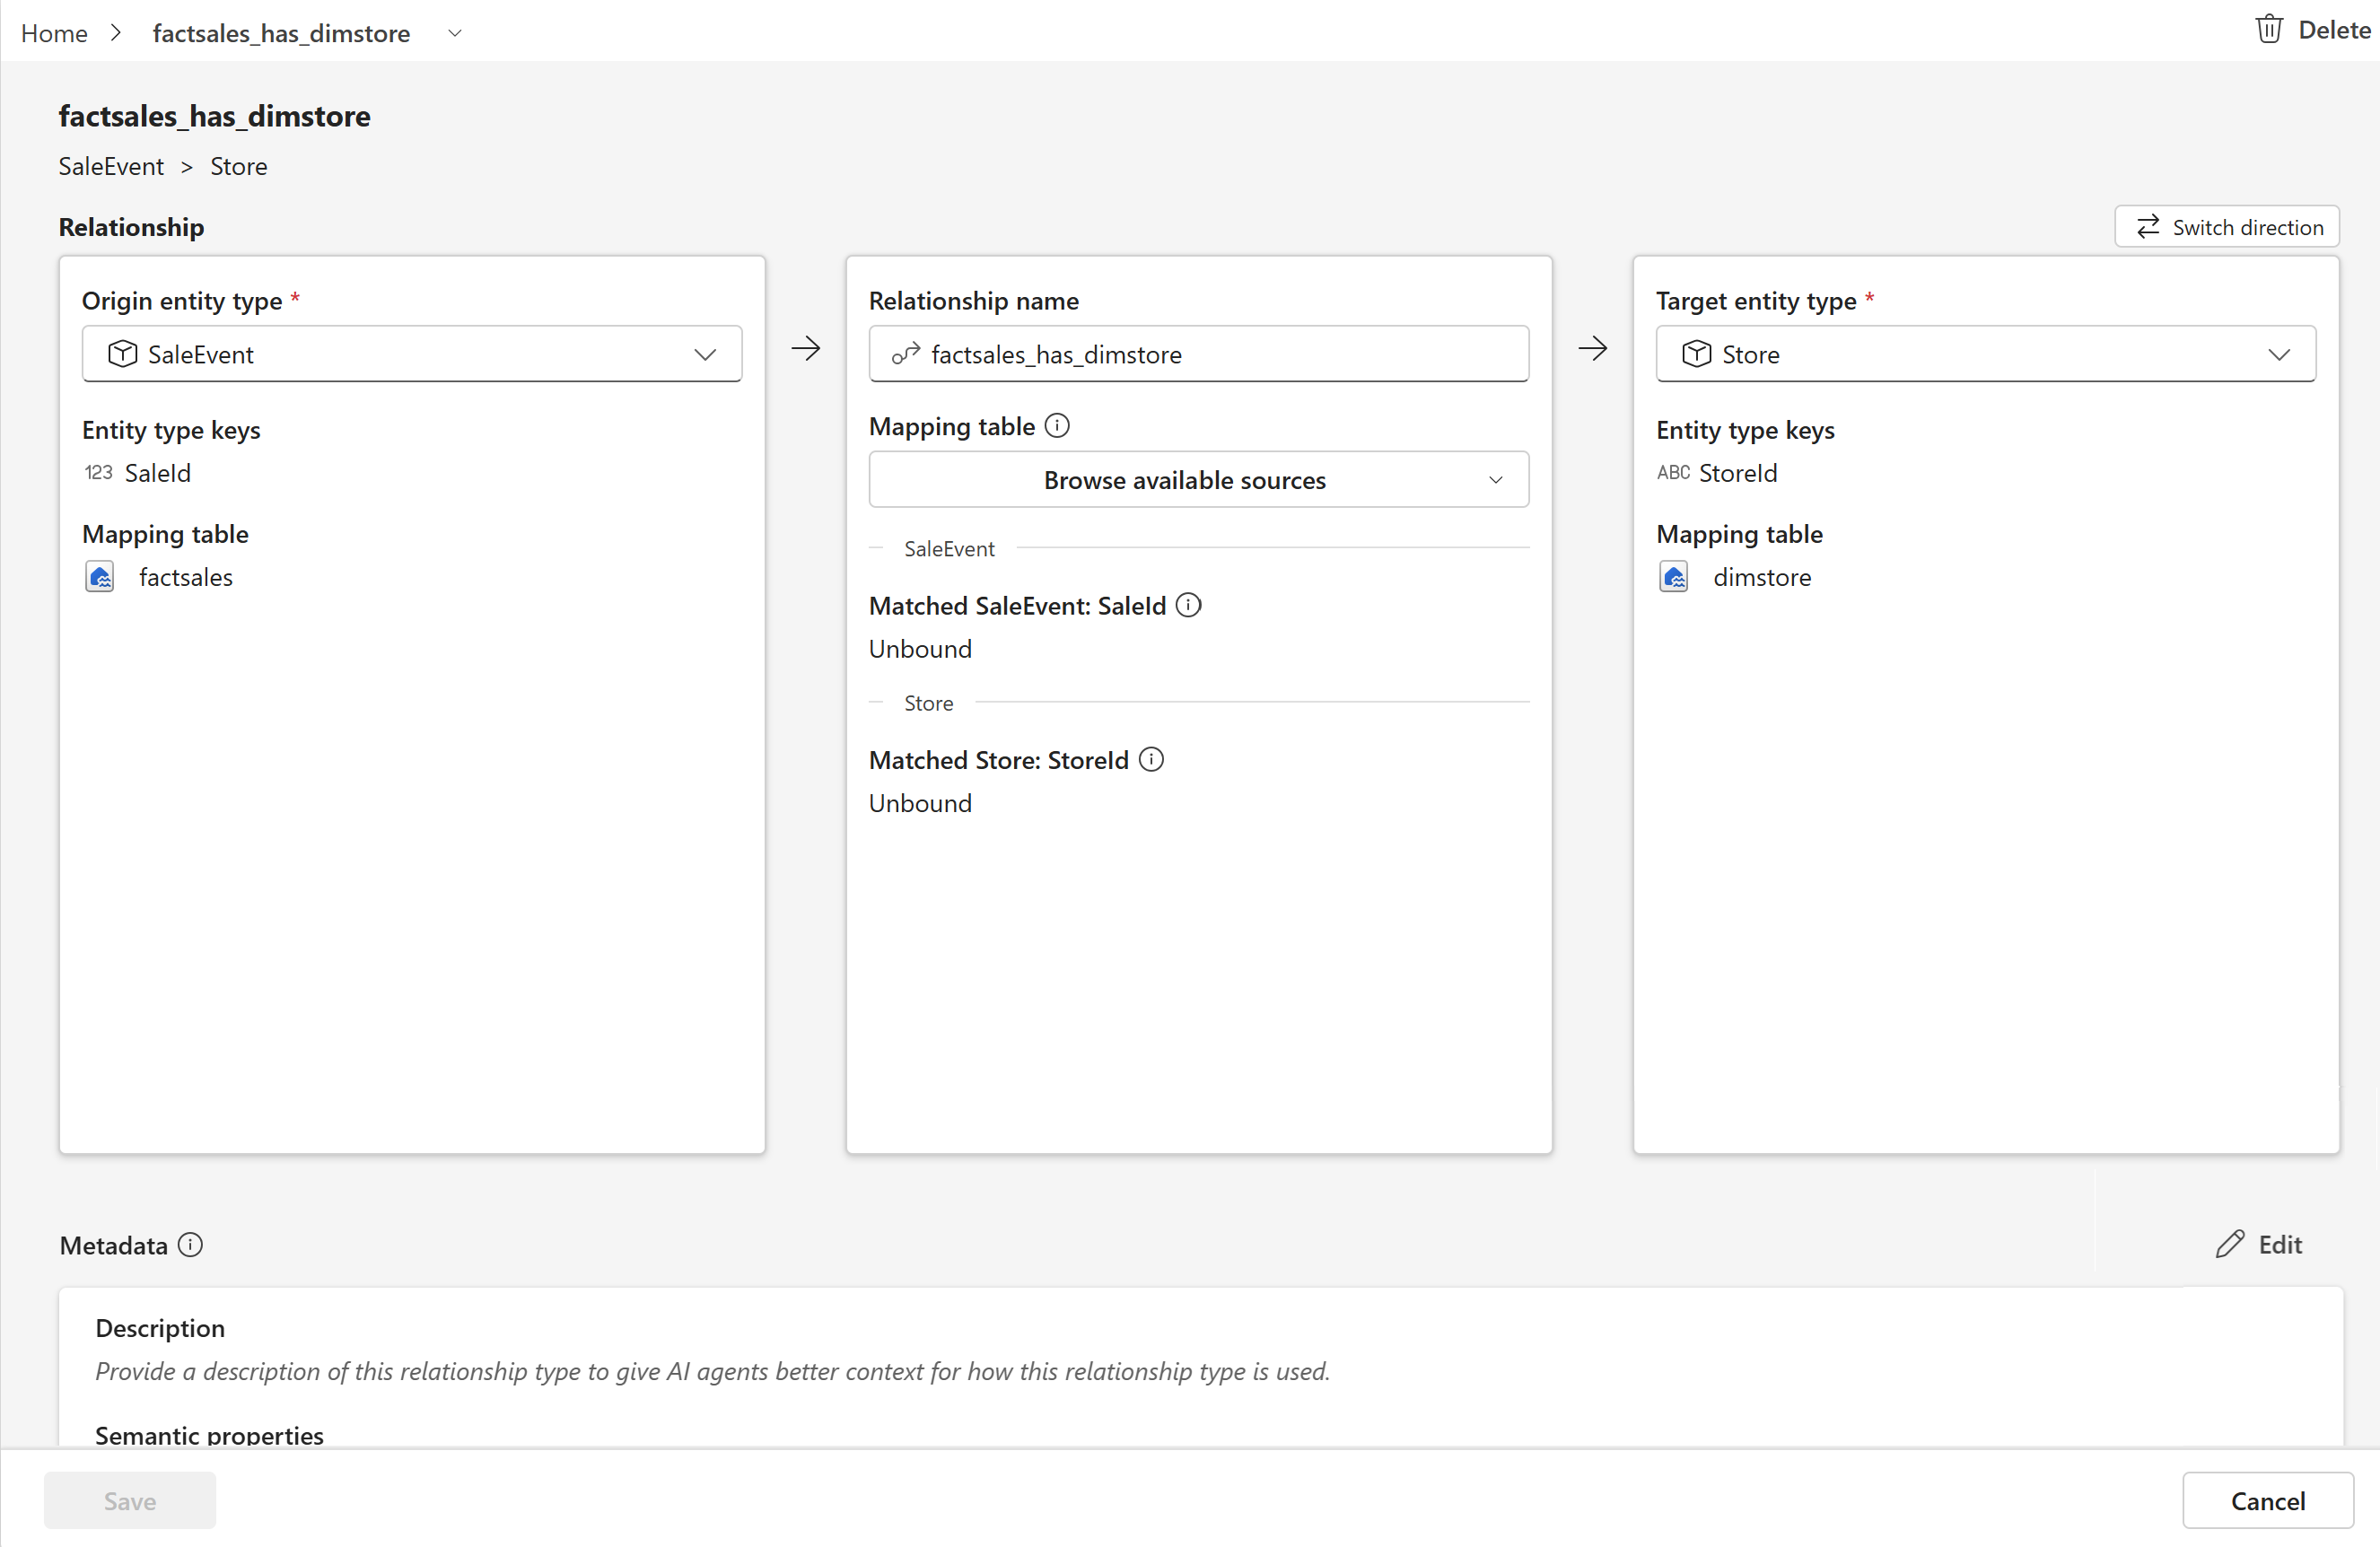Expand Browse available sources dropdown
The image size is (2380, 1547).
click(1199, 480)
